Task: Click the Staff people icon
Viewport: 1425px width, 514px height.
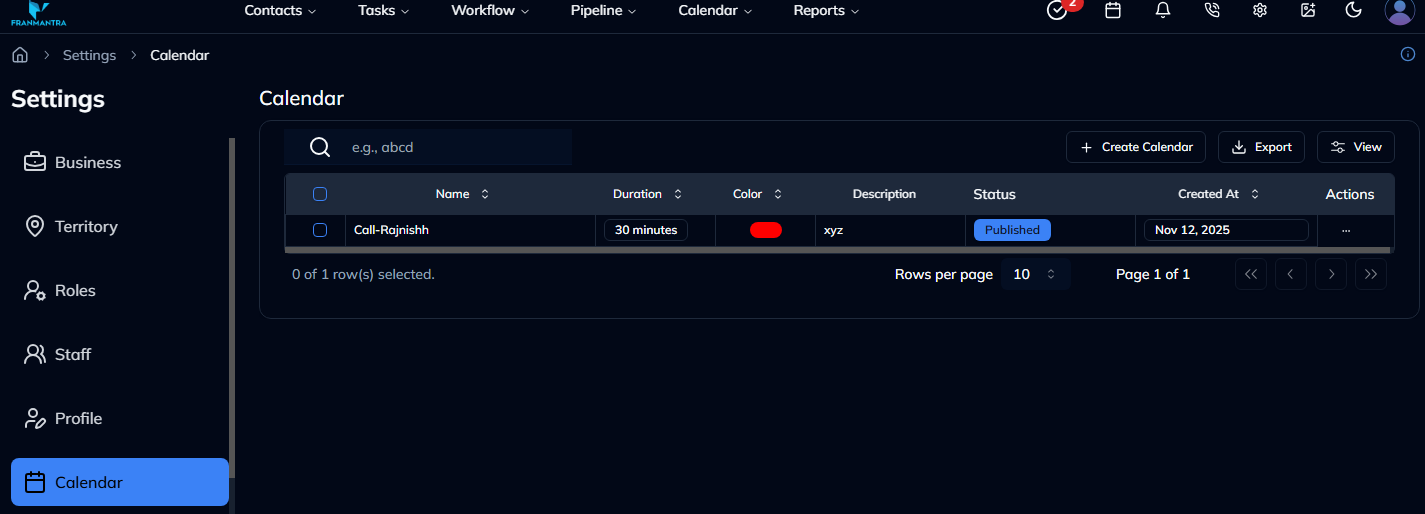Action: click(x=35, y=354)
